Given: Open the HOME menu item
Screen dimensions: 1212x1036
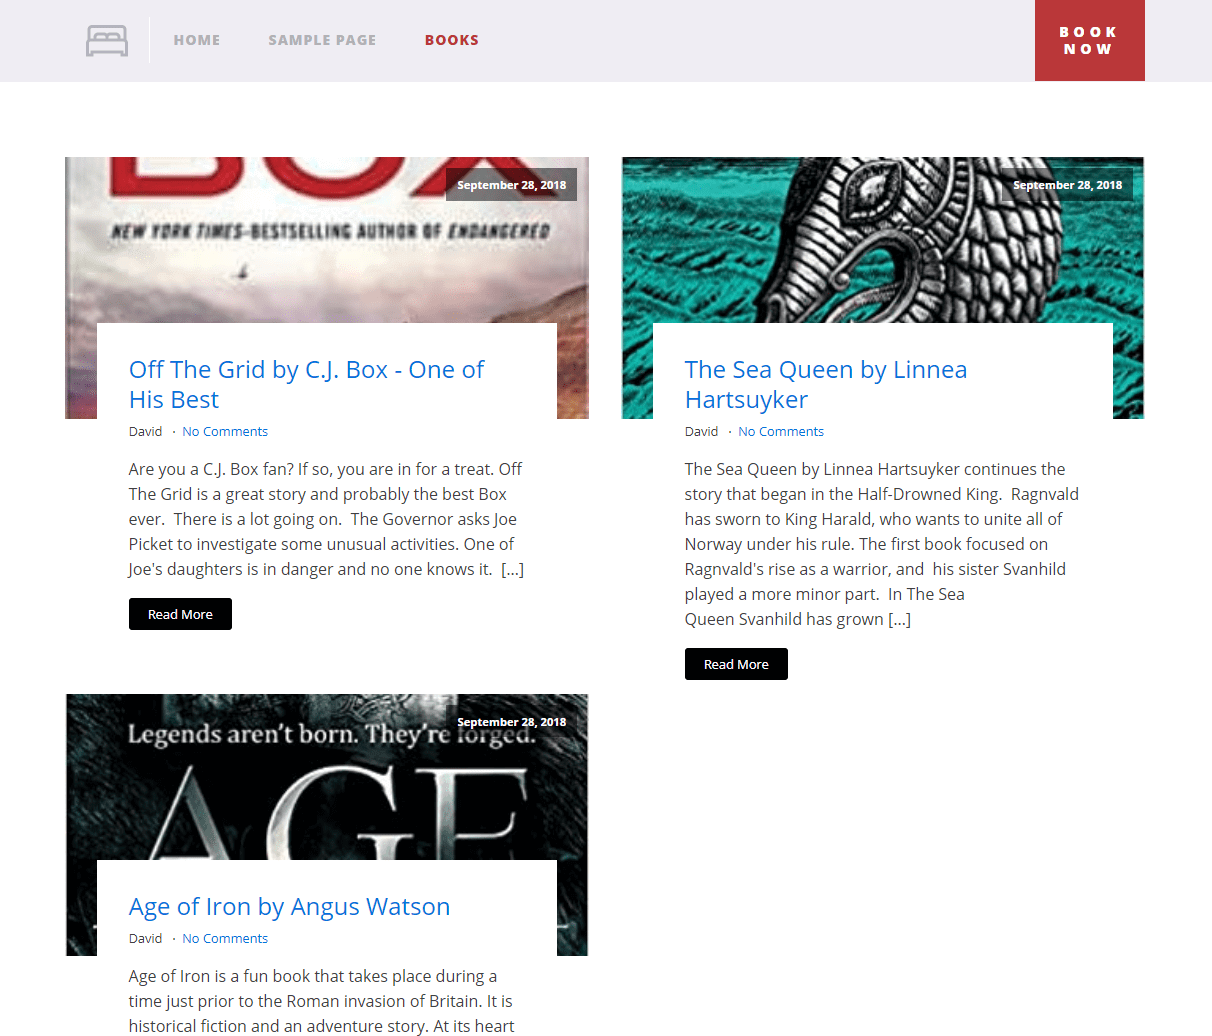Looking at the screenshot, I should [197, 40].
